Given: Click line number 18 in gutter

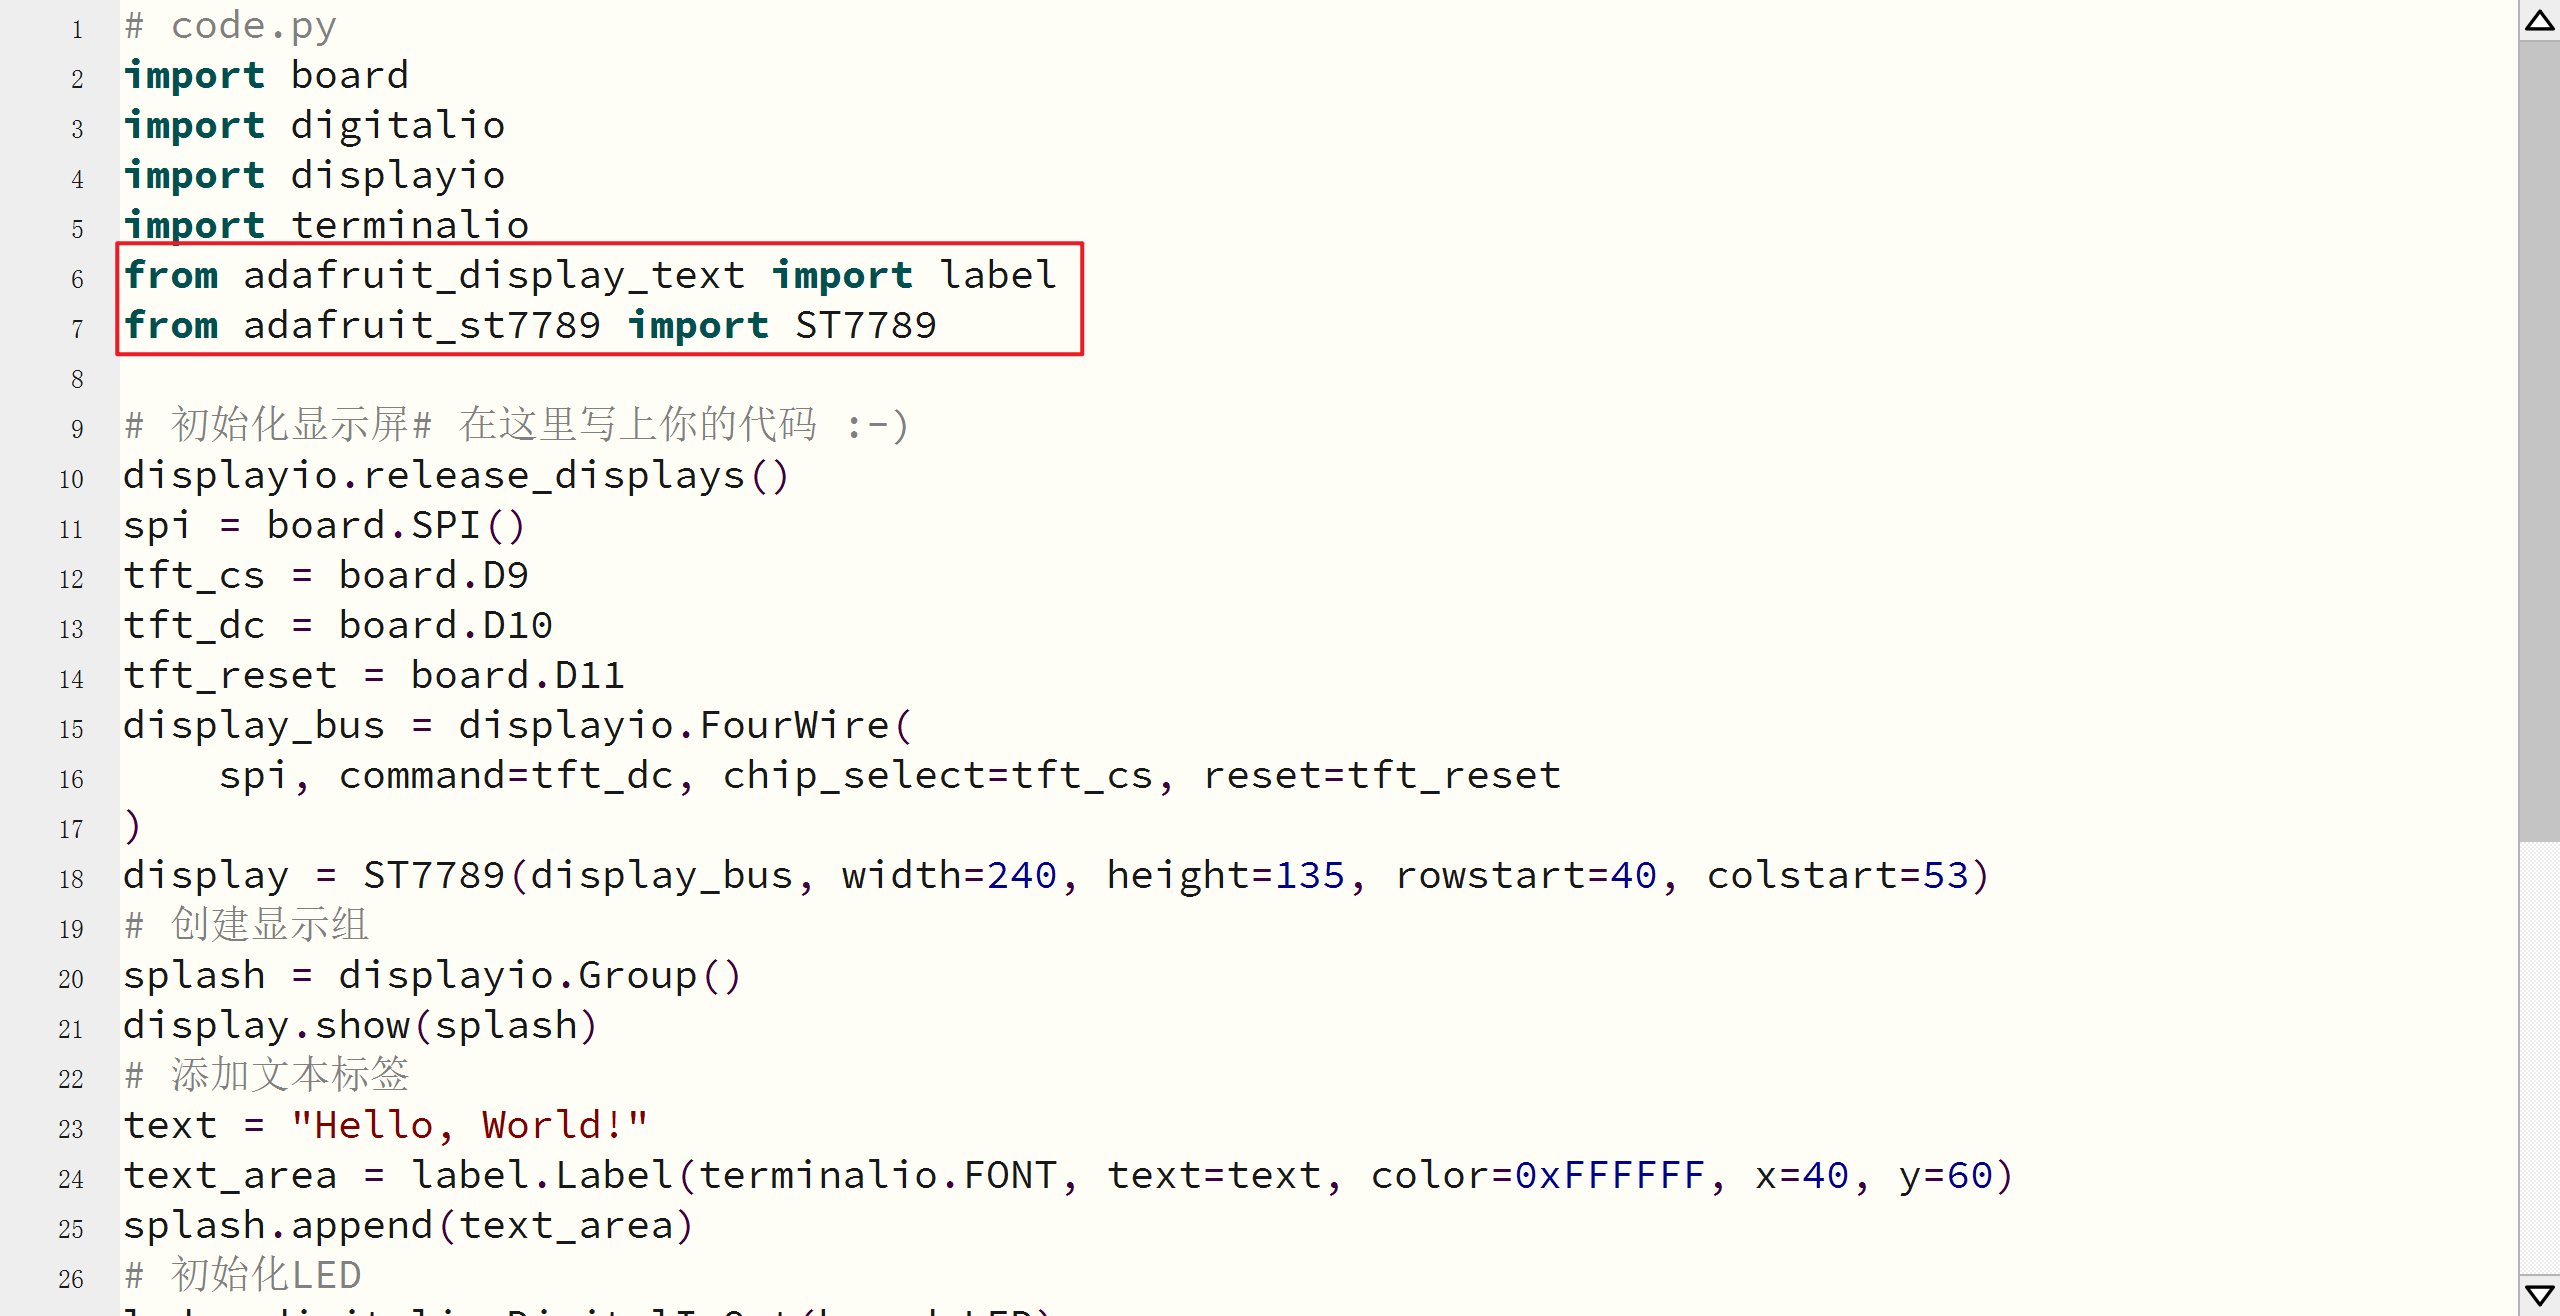Looking at the screenshot, I should coord(71,879).
